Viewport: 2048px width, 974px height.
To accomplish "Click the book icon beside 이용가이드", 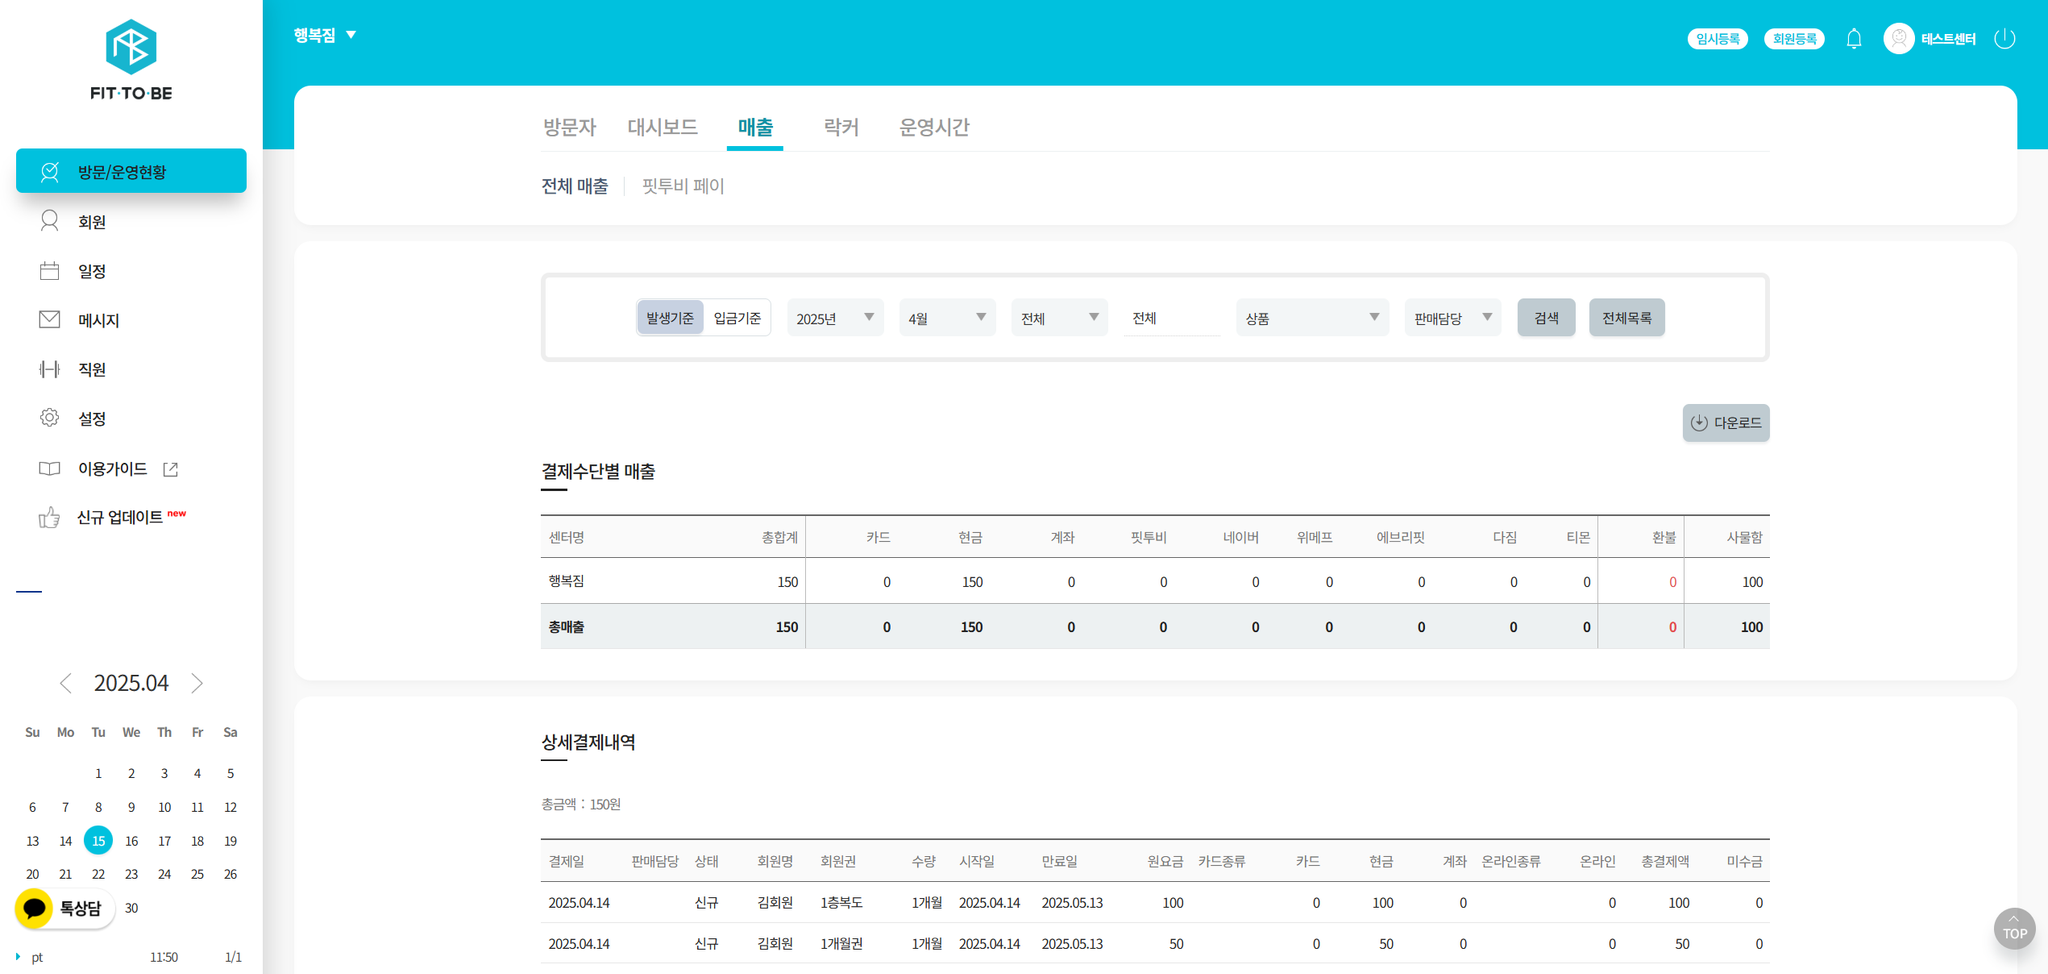I will [x=49, y=468].
